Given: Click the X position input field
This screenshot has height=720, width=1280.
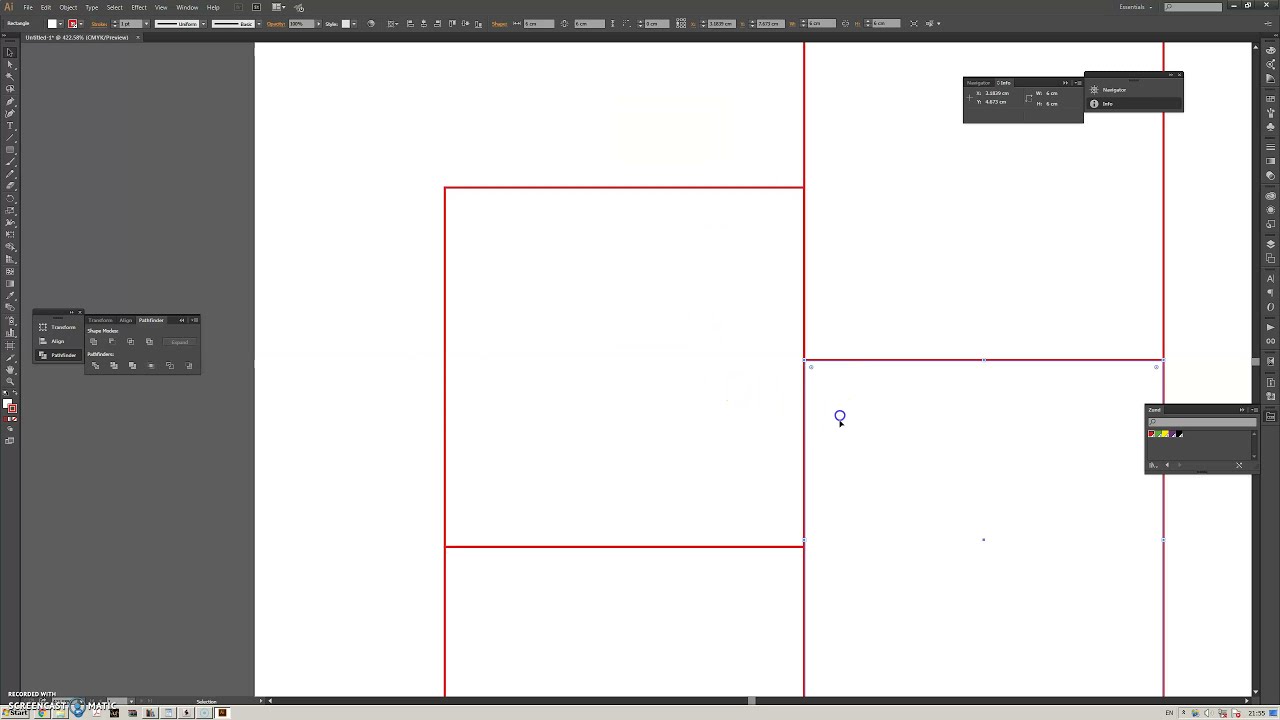Looking at the screenshot, I should [722, 23].
